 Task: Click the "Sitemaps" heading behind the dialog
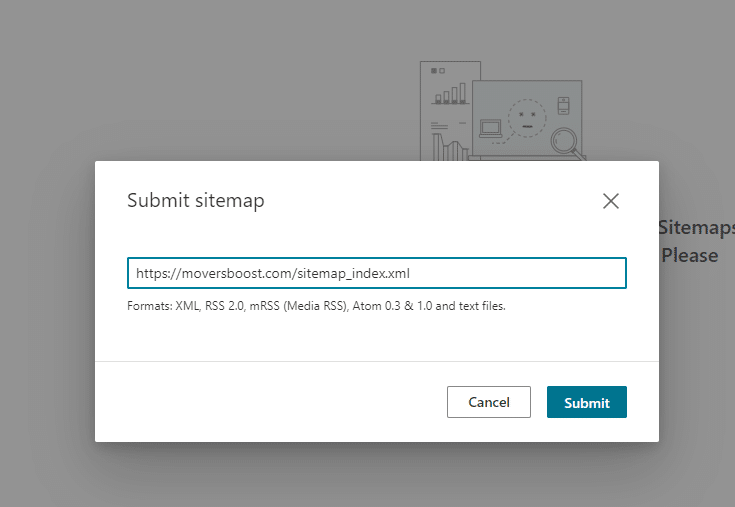(x=697, y=227)
